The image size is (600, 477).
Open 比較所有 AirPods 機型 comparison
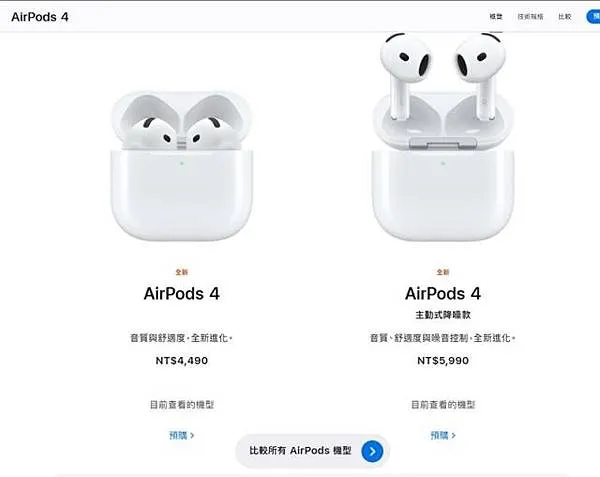point(313,451)
